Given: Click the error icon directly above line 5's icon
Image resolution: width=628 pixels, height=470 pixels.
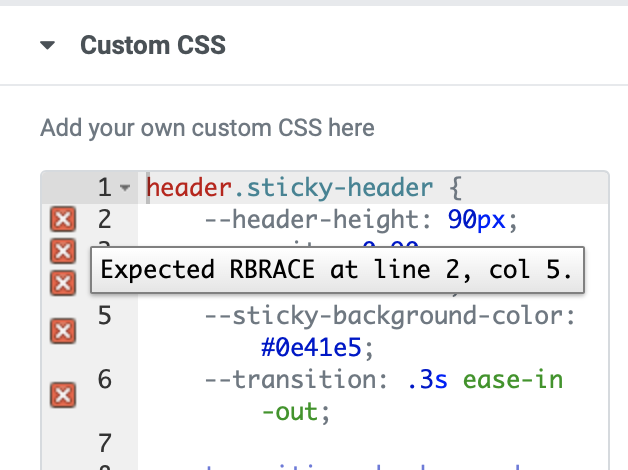Looking at the screenshot, I should point(62,283).
